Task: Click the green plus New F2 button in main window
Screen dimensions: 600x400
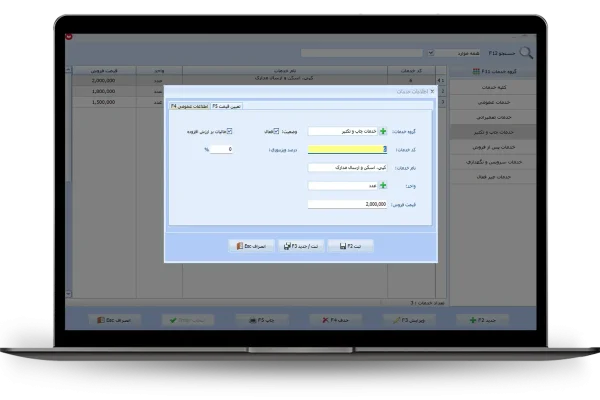Action: pyautogui.click(x=482, y=320)
